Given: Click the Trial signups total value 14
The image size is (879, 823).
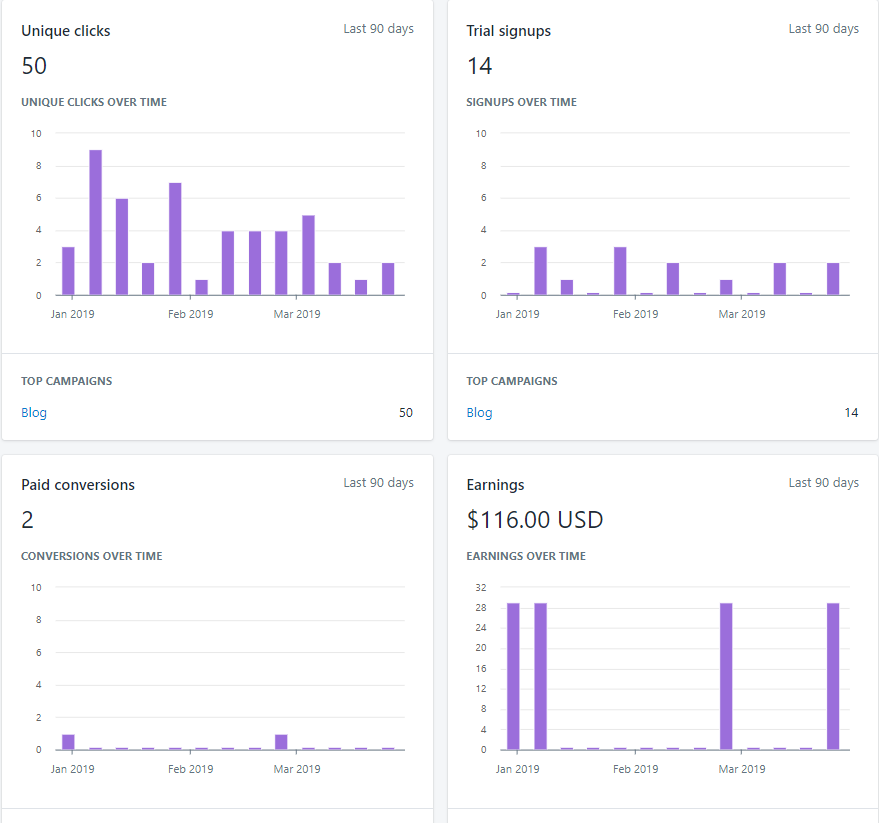Looking at the screenshot, I should click(x=479, y=66).
